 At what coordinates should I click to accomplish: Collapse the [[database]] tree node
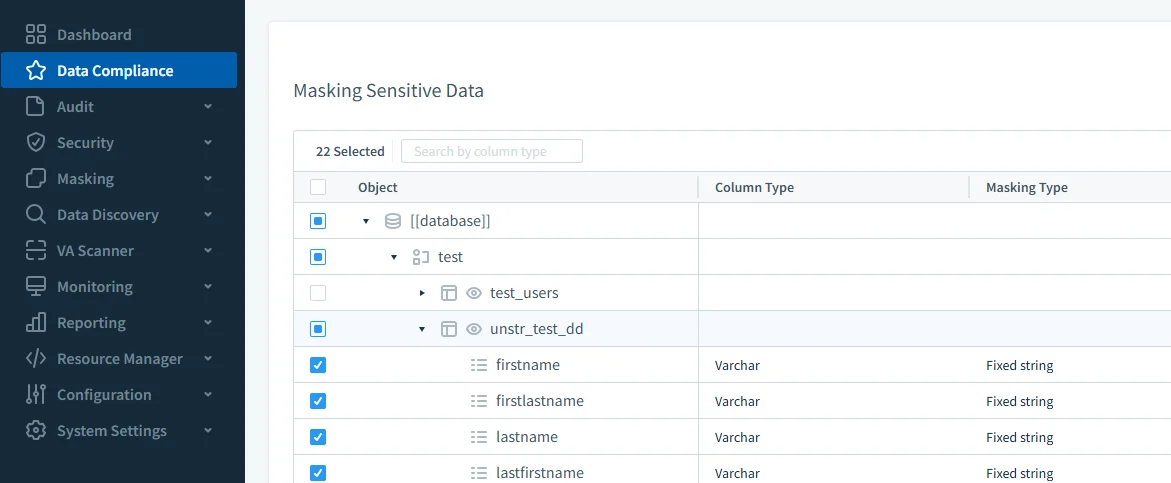(x=366, y=221)
